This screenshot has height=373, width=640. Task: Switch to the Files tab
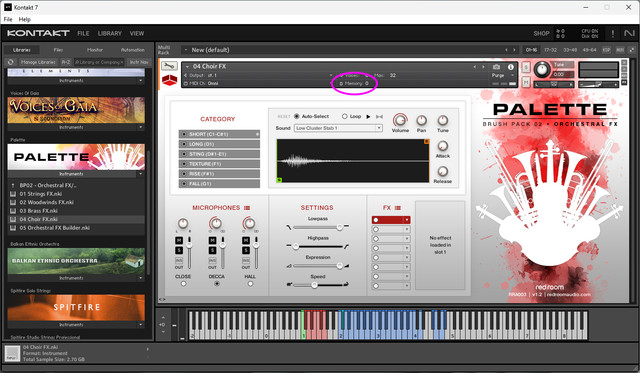pos(58,50)
